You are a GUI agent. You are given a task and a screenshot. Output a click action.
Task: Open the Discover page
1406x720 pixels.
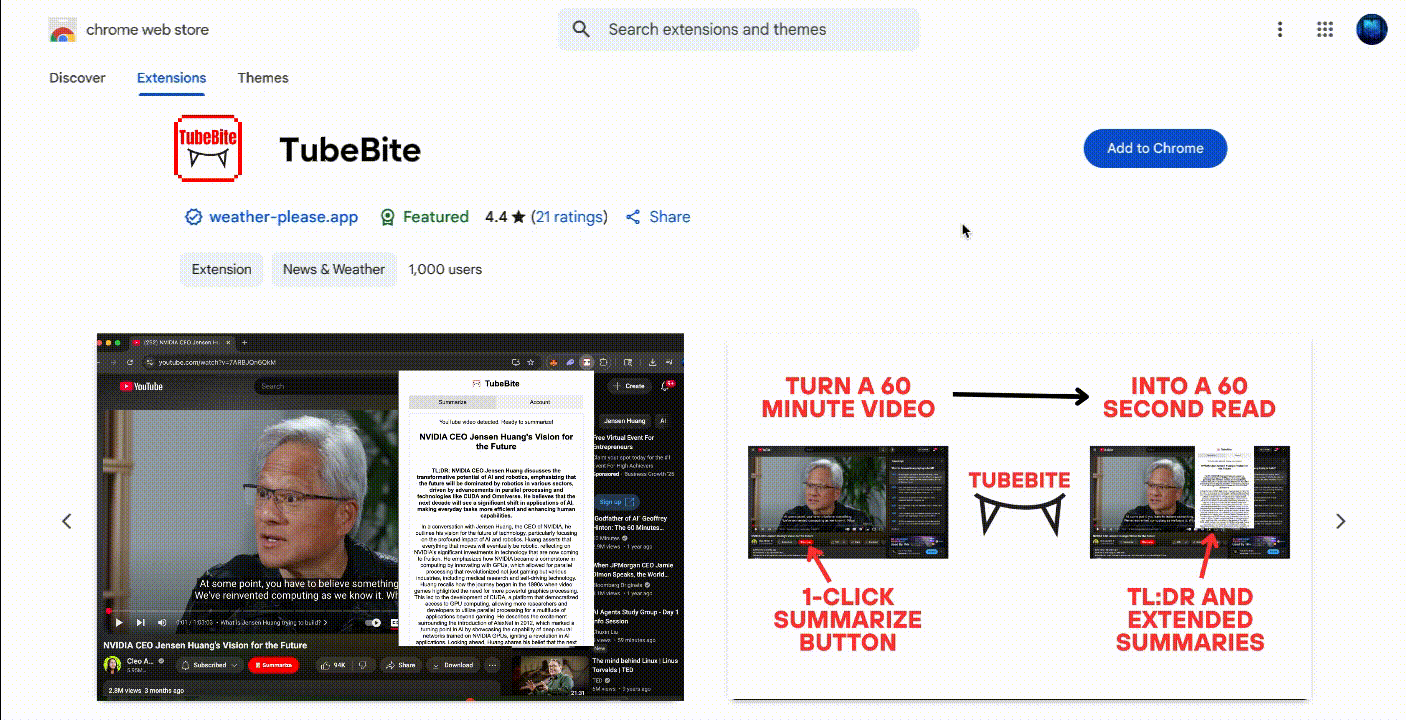click(x=76, y=77)
